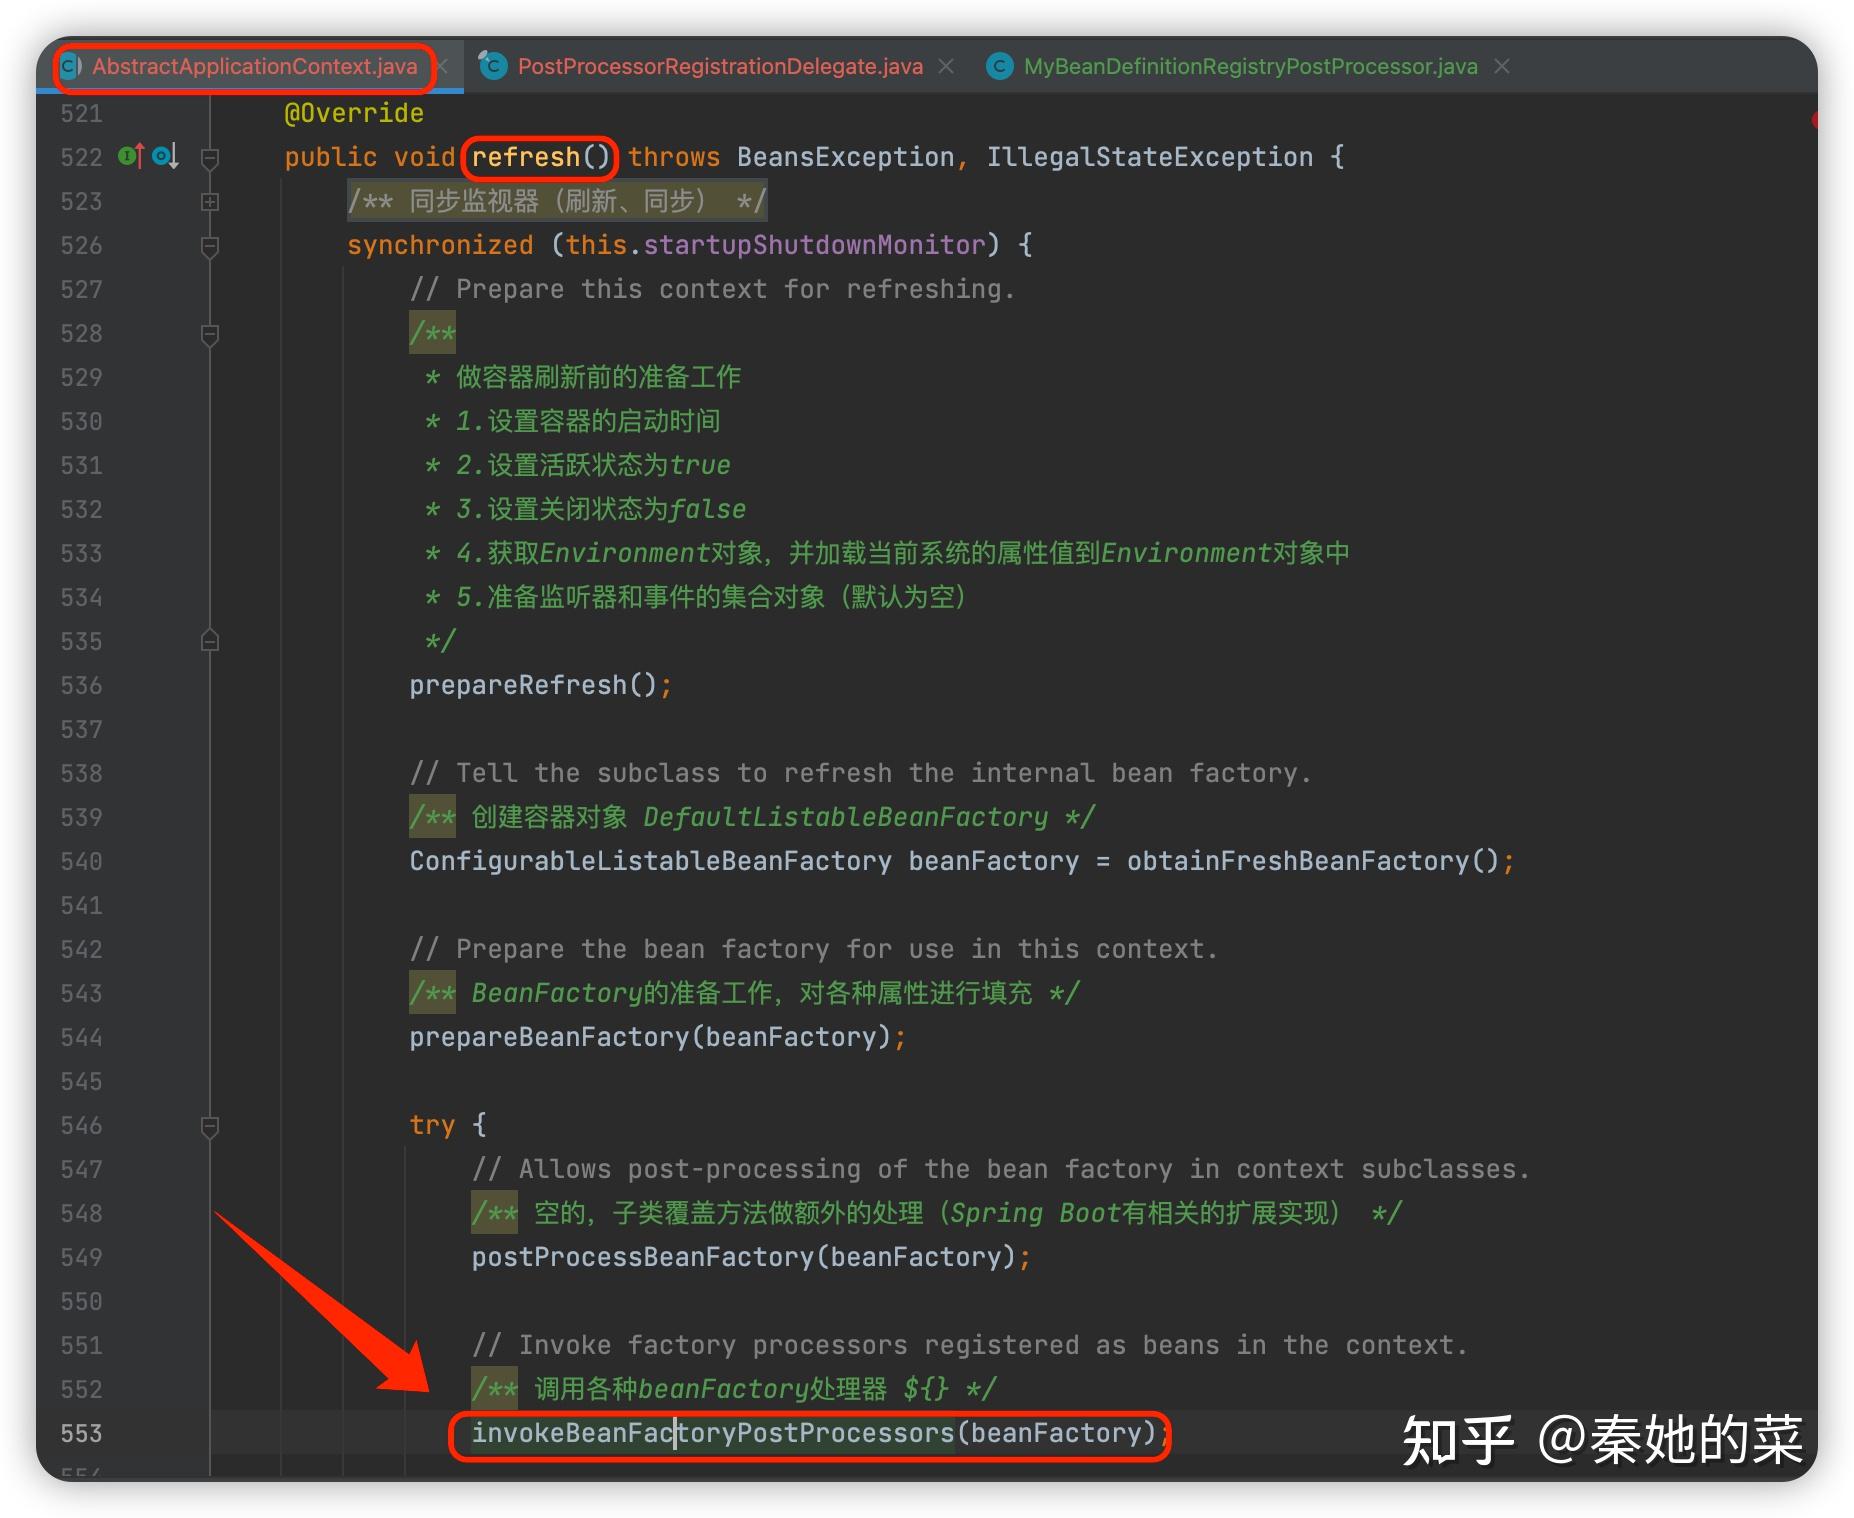Click the implementing-method gutter icon on line 522
Screen dimensions: 1854x1518
tap(126, 157)
